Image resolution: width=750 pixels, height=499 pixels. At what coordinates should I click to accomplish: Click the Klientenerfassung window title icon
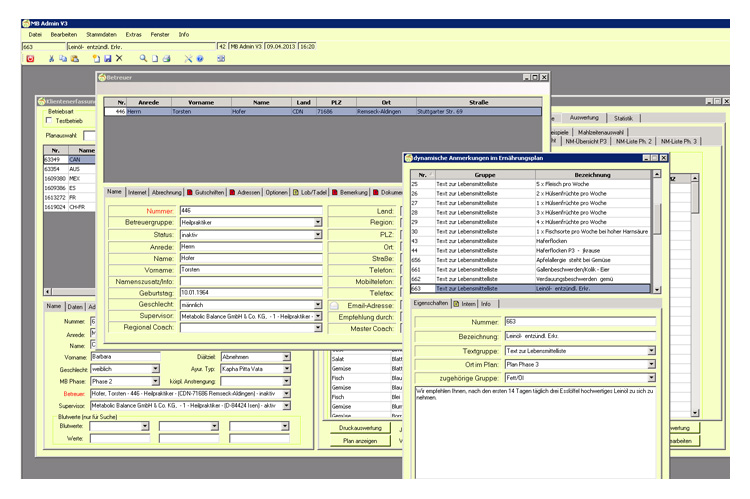(42, 101)
